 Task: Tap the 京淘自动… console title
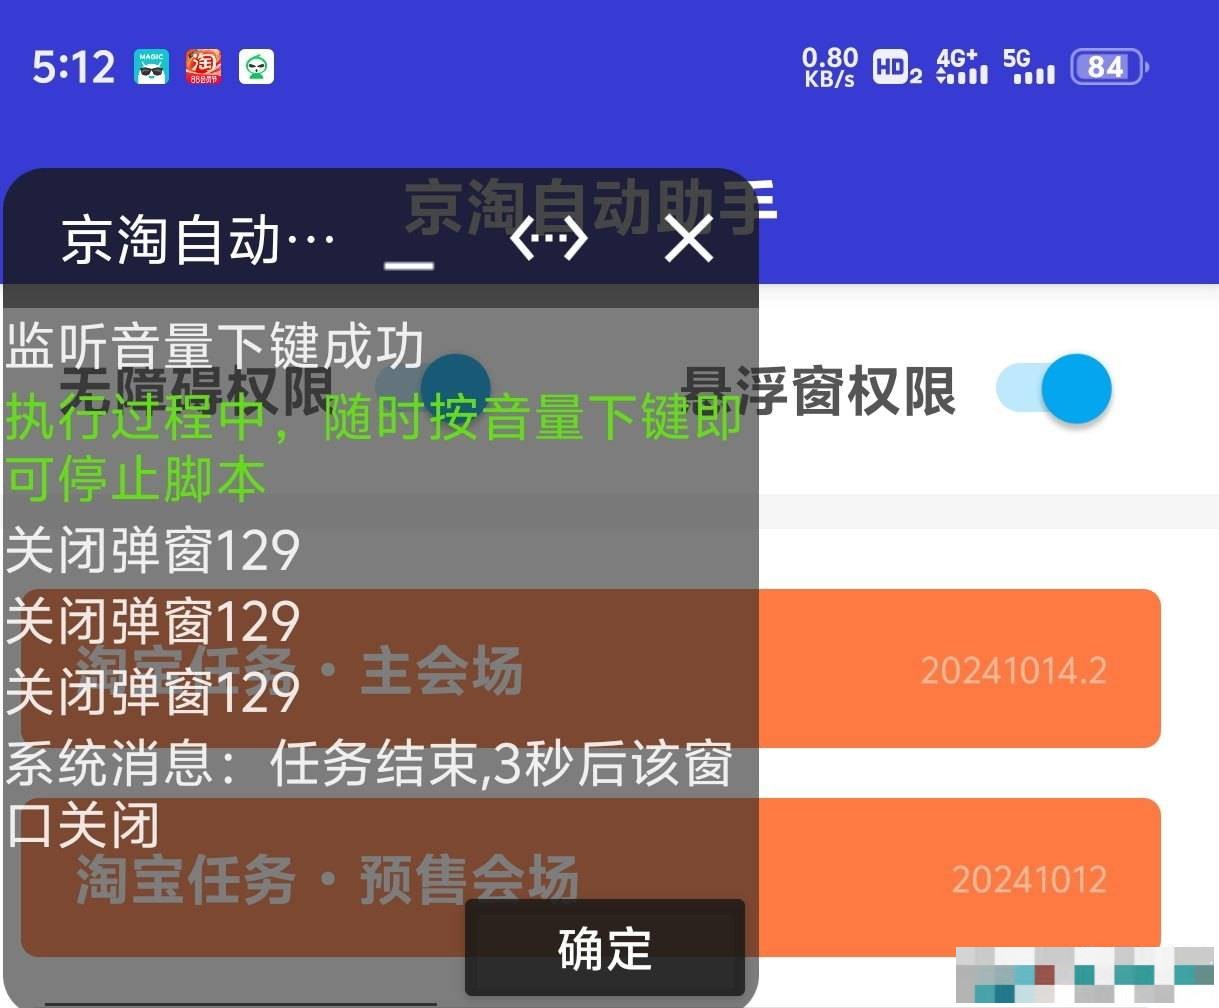click(198, 241)
